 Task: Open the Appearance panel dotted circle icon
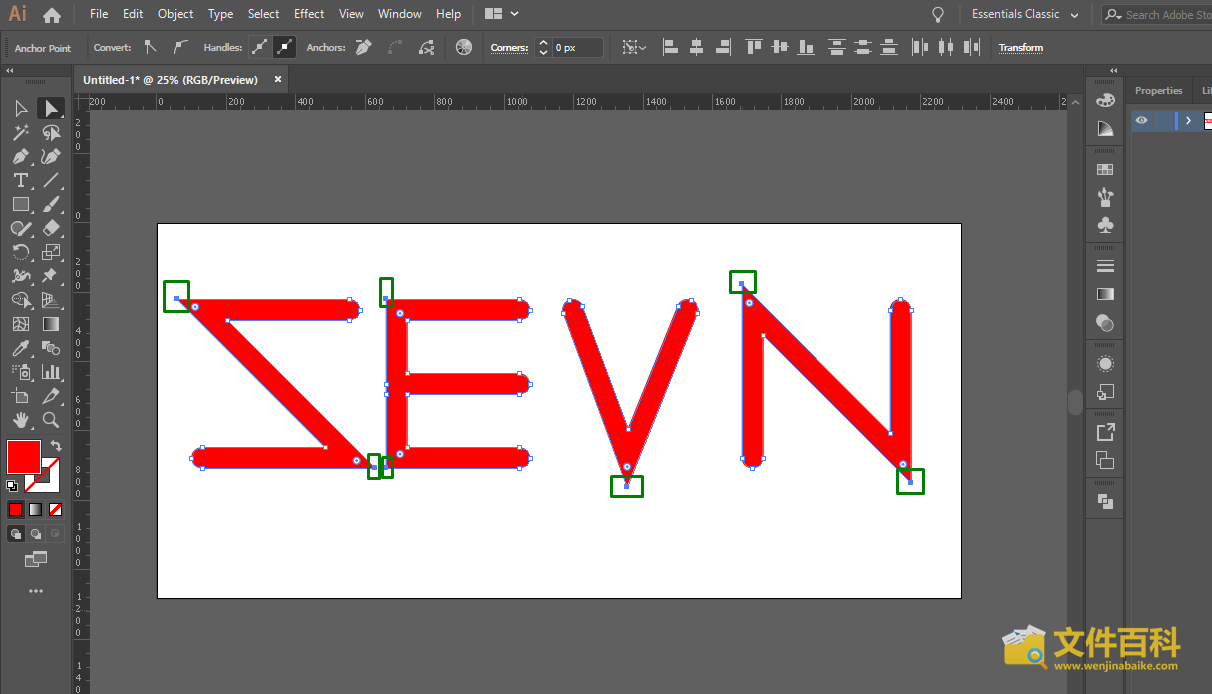click(x=1105, y=364)
